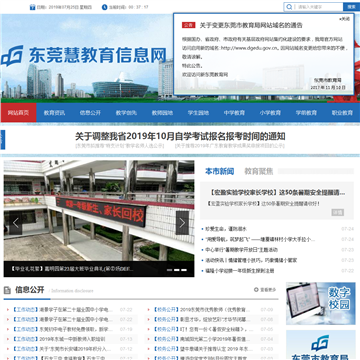Open 中学教育 navigation item
Image resolution: width=360 pixels, height=360 pixels.
click(234, 113)
